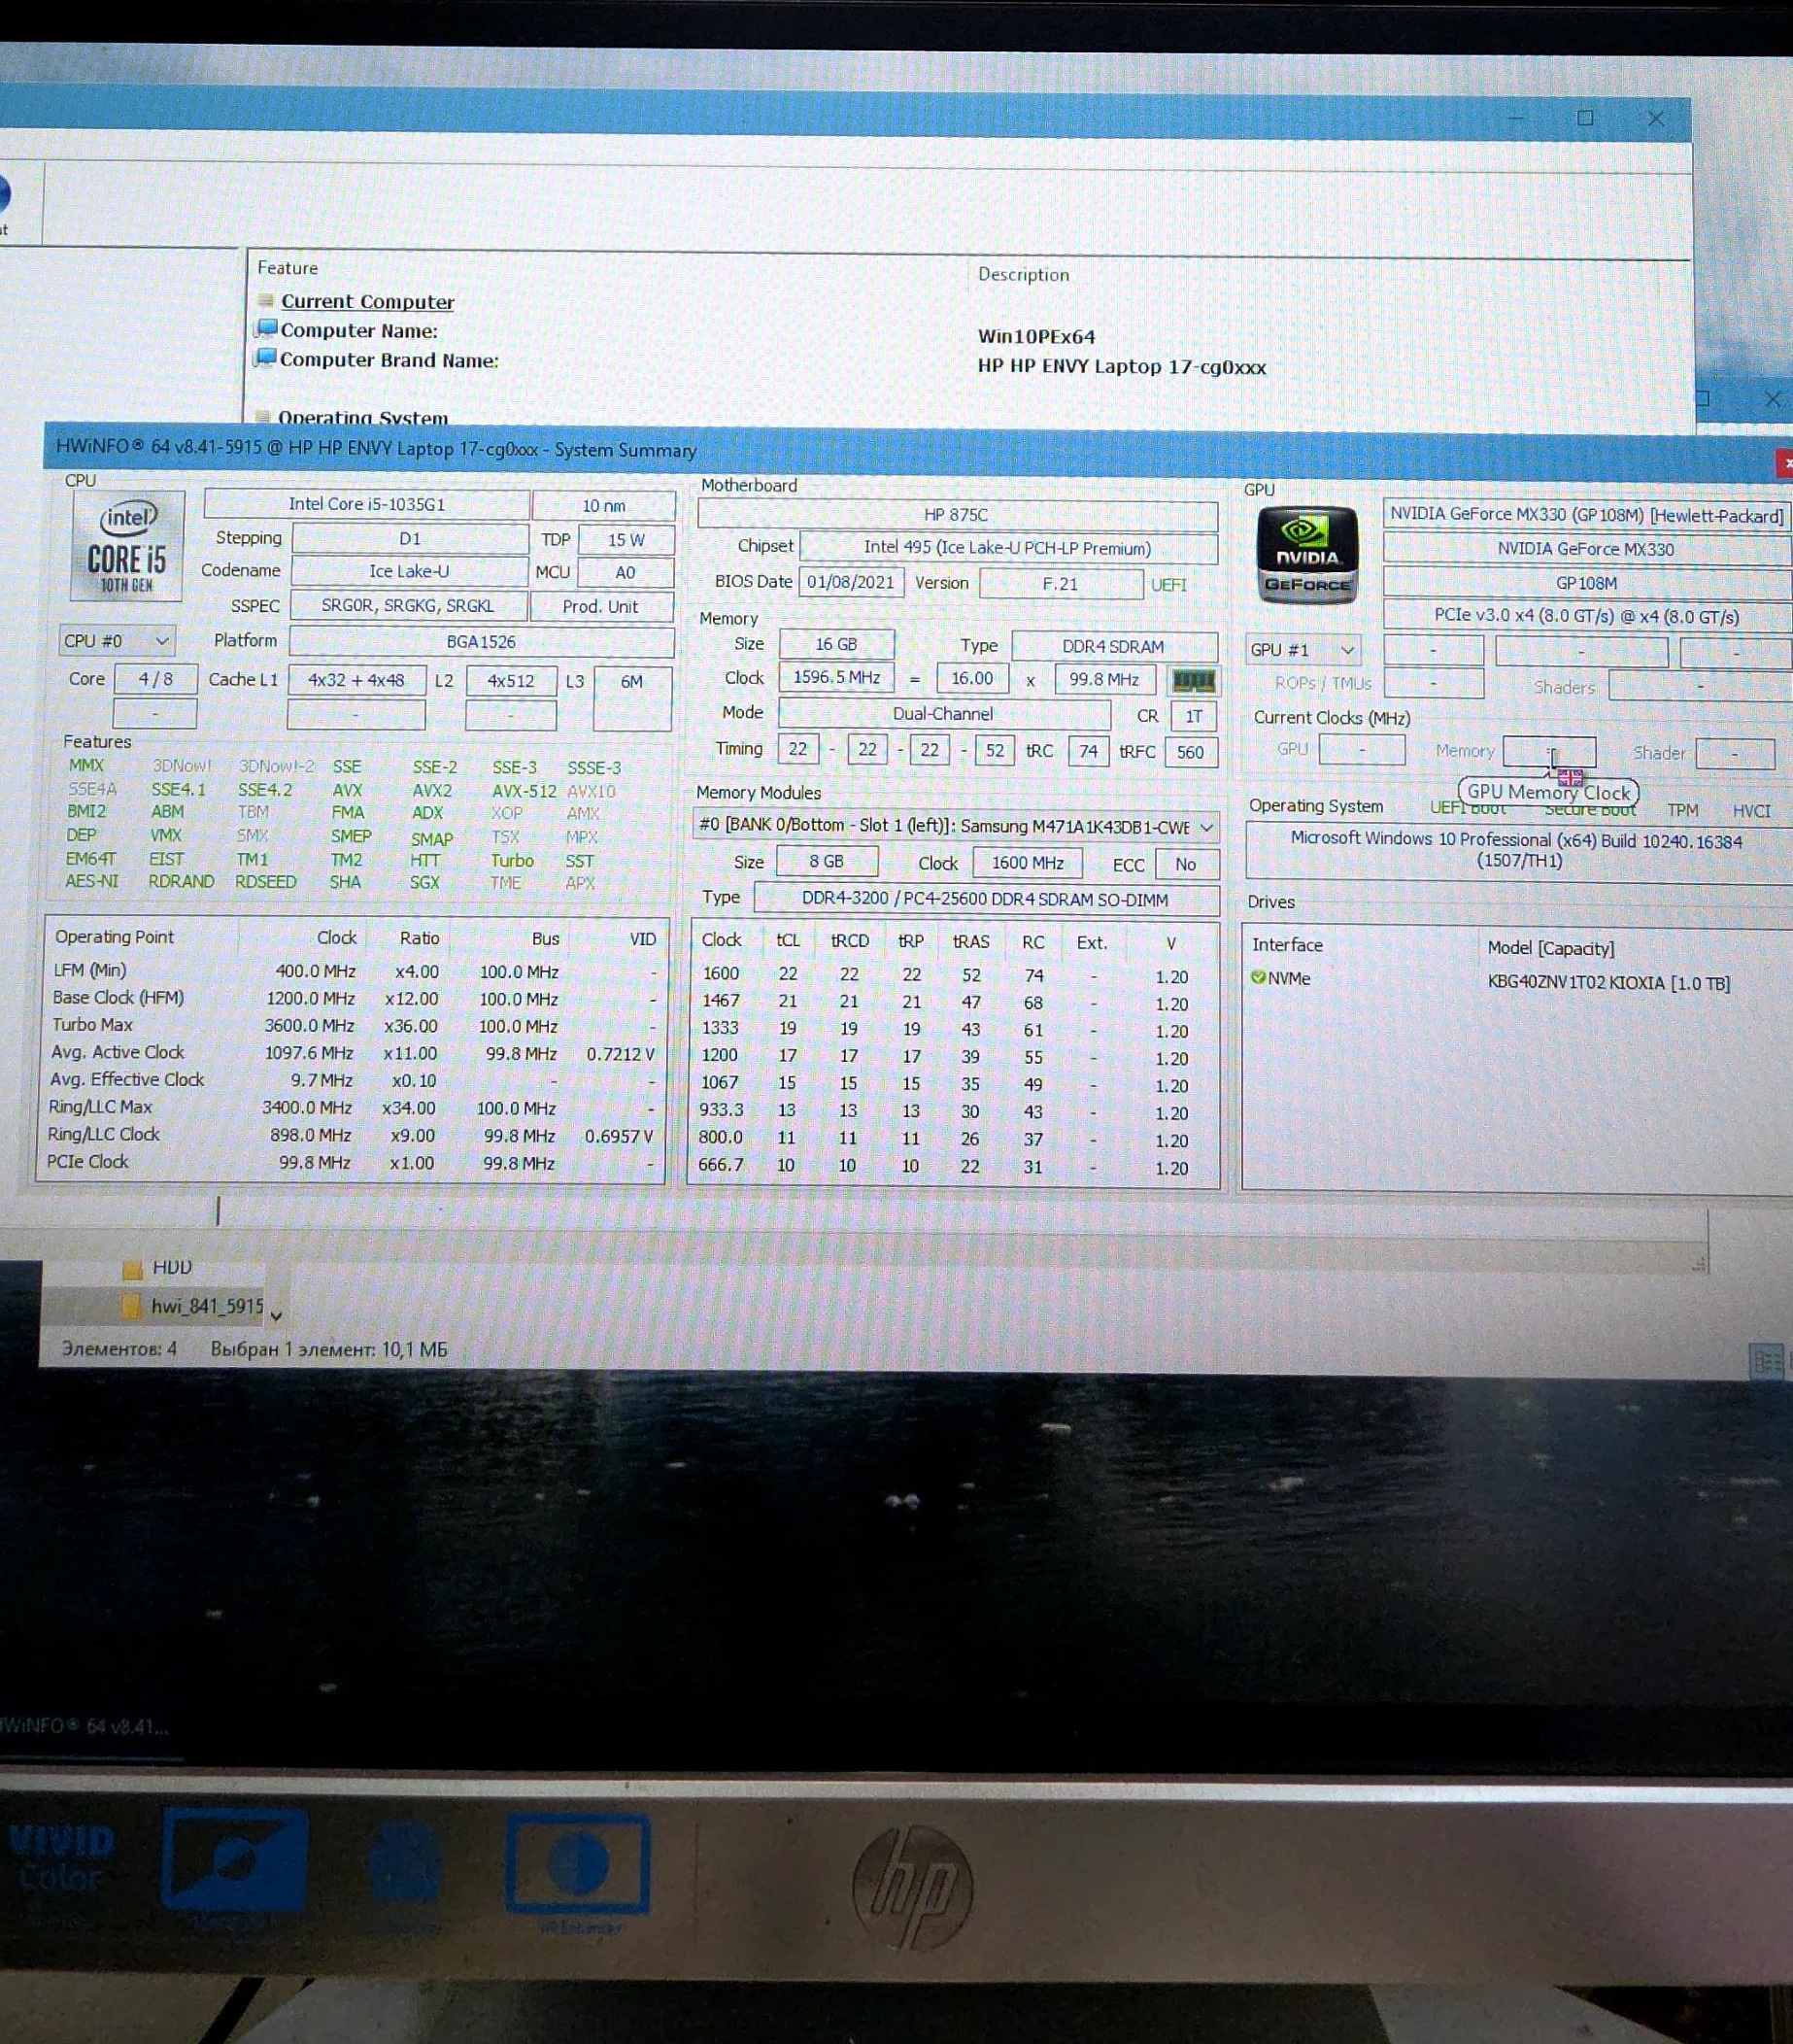Click the TPM label in Operating System
The height and width of the screenshot is (2044, 1793).
[1683, 810]
